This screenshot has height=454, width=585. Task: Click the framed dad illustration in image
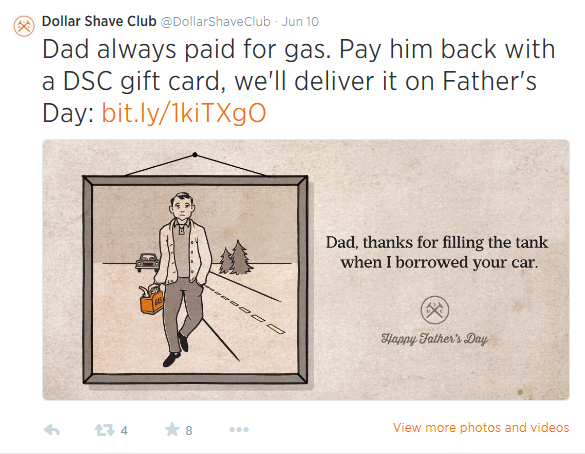pyautogui.click(x=195, y=279)
